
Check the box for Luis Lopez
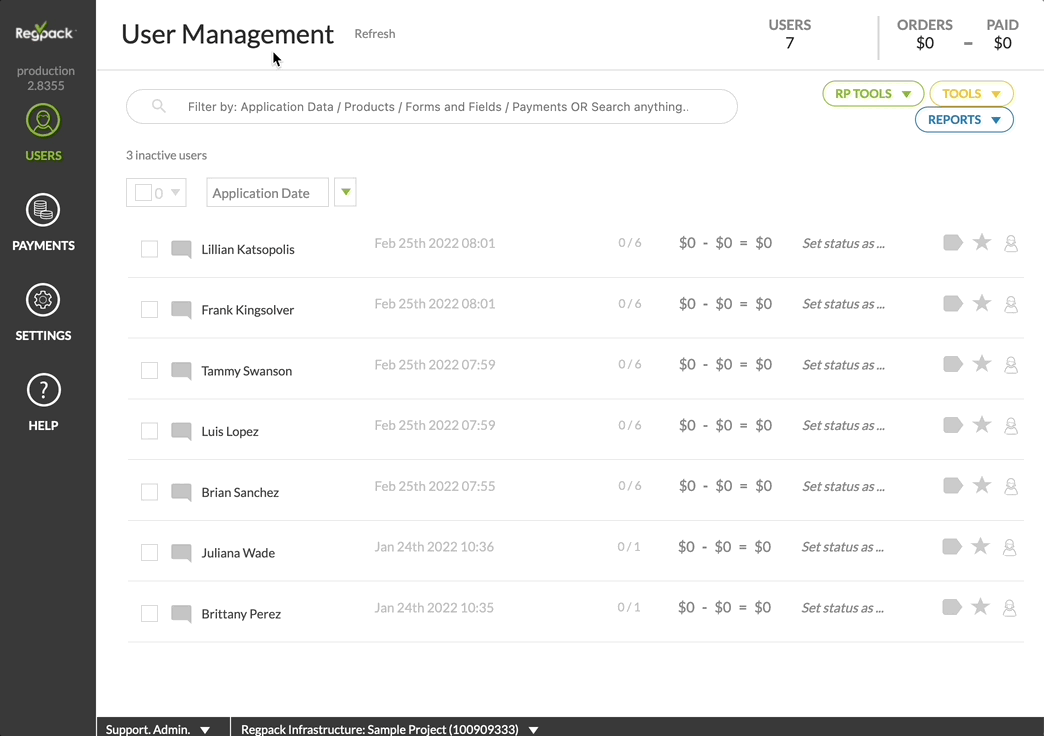[149, 431]
